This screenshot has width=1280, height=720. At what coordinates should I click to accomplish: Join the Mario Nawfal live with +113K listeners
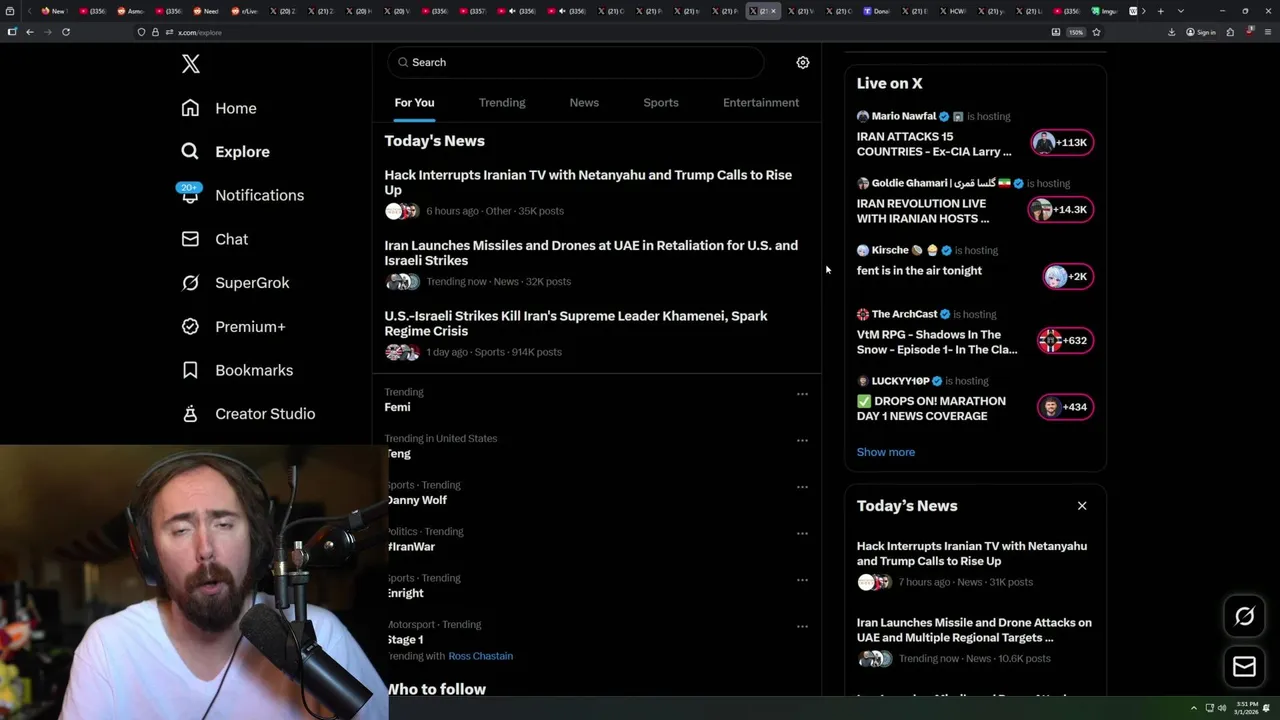pyautogui.click(x=1062, y=142)
